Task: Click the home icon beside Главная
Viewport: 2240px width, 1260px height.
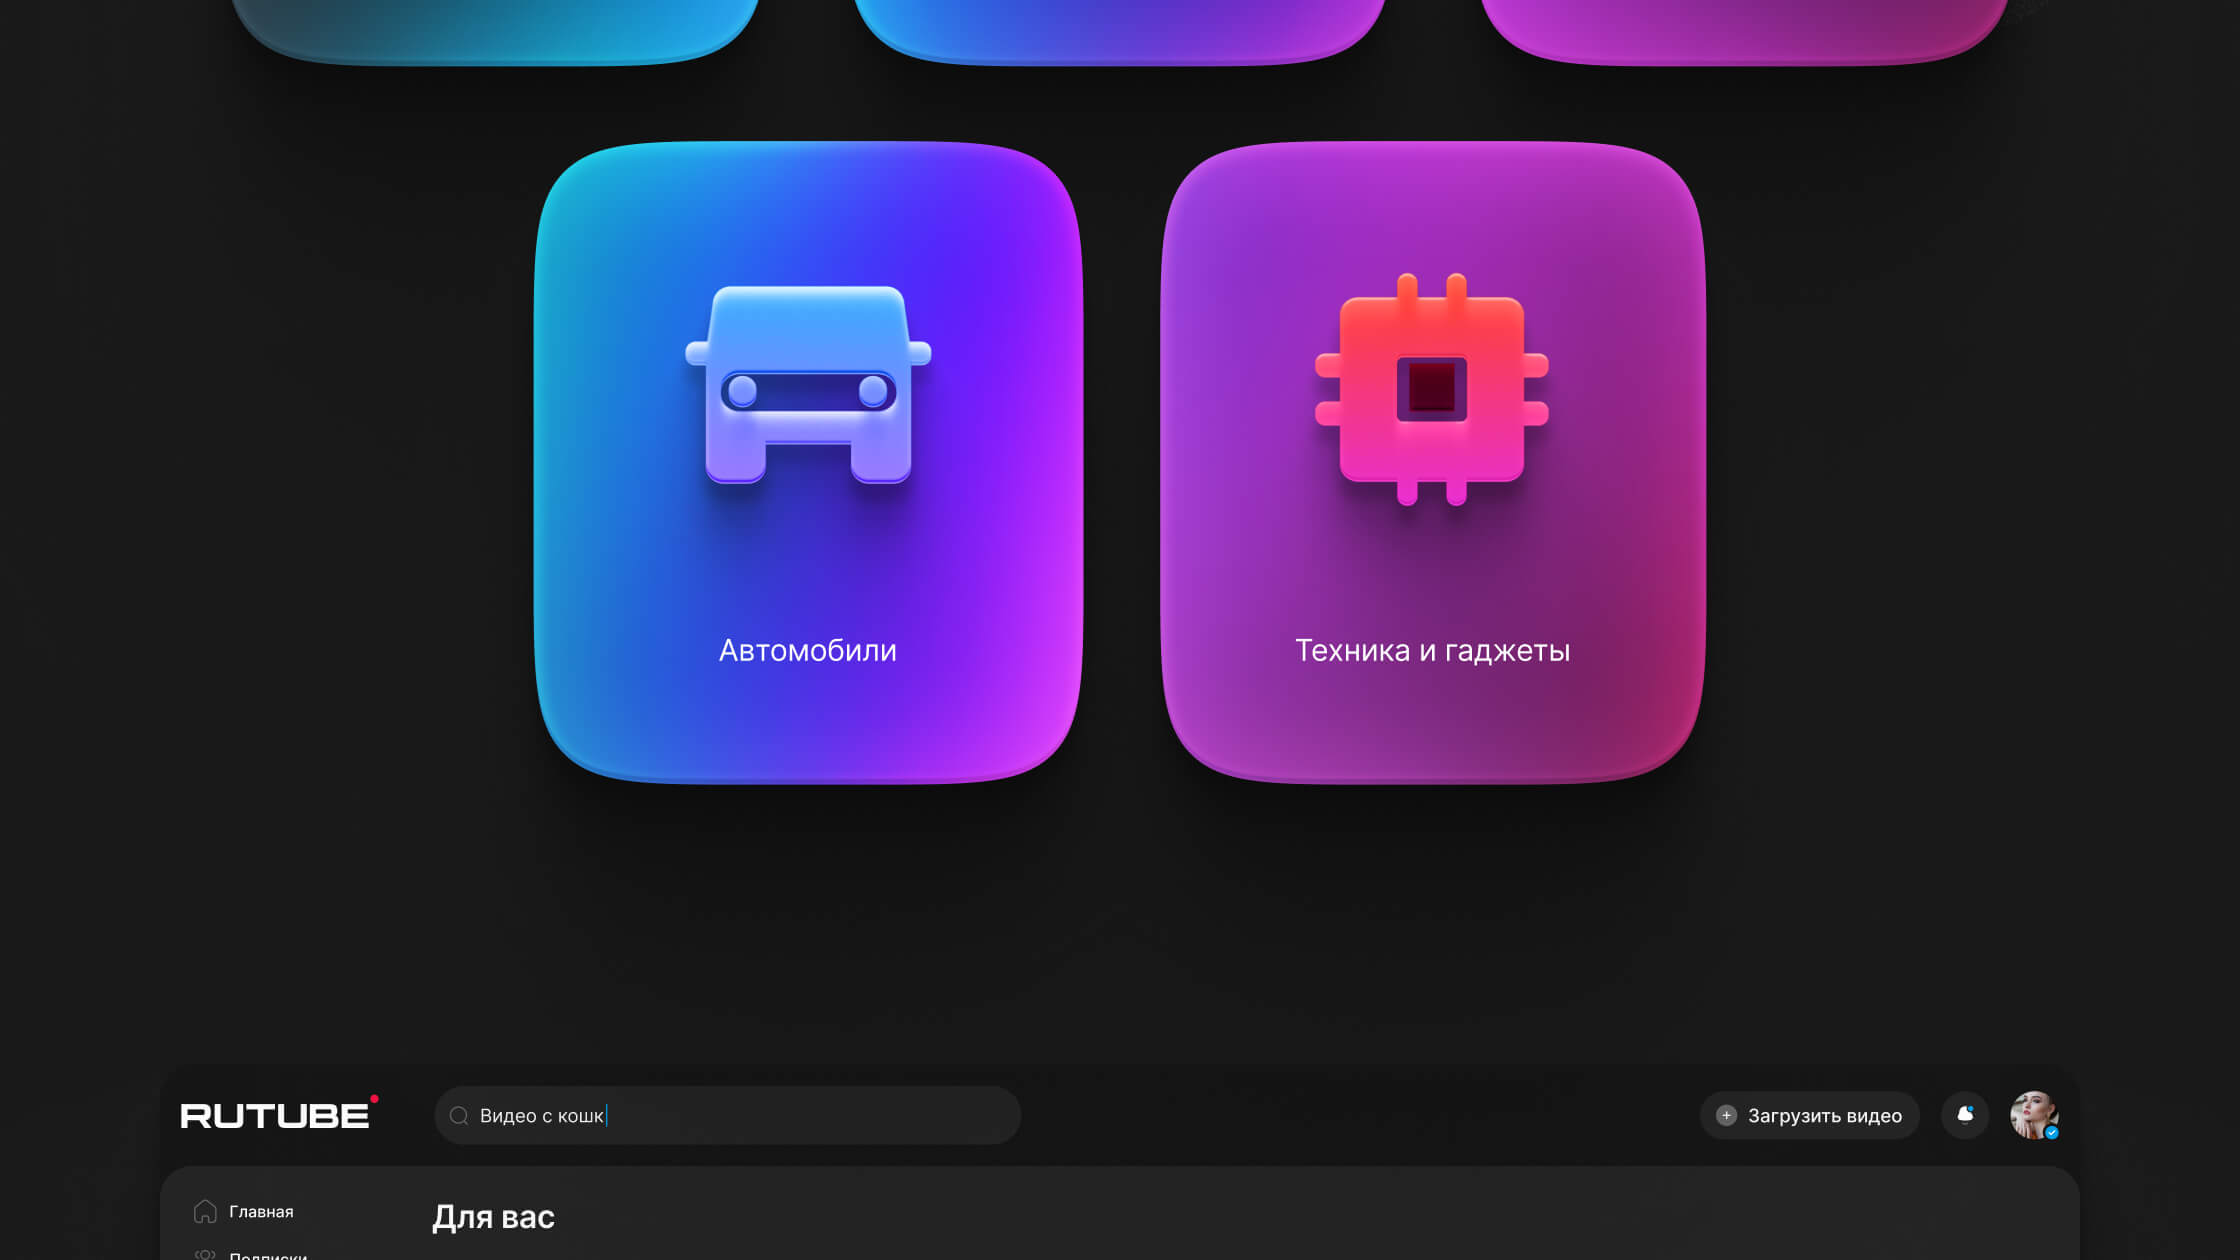Action: coord(205,1211)
